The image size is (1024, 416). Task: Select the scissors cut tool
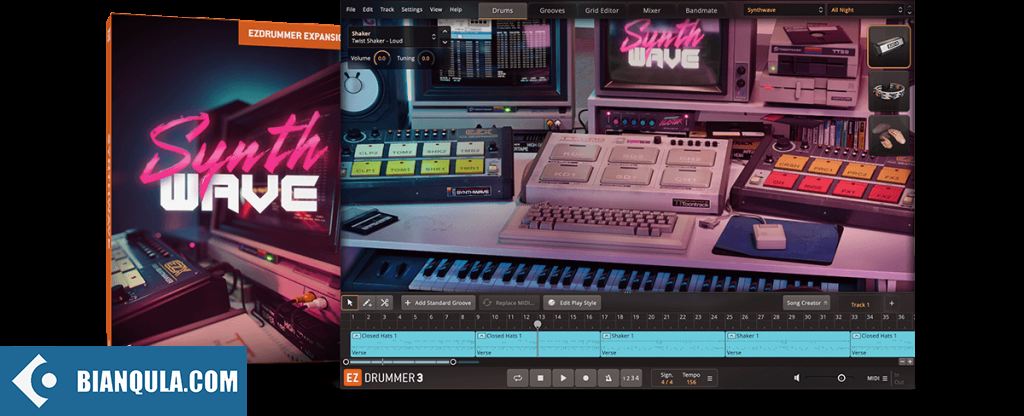pyautogui.click(x=385, y=303)
